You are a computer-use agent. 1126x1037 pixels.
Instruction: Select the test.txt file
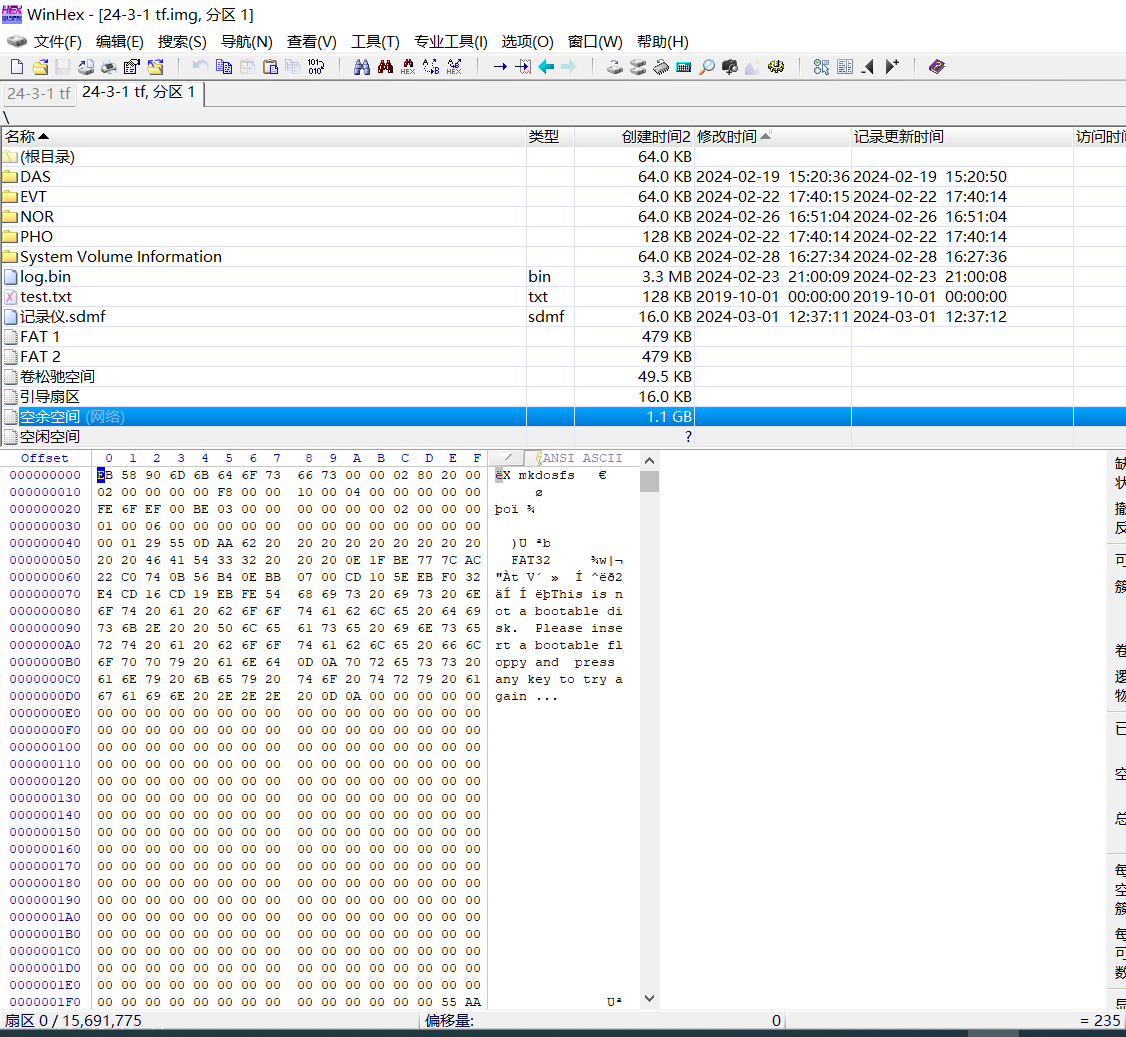[563, 297]
